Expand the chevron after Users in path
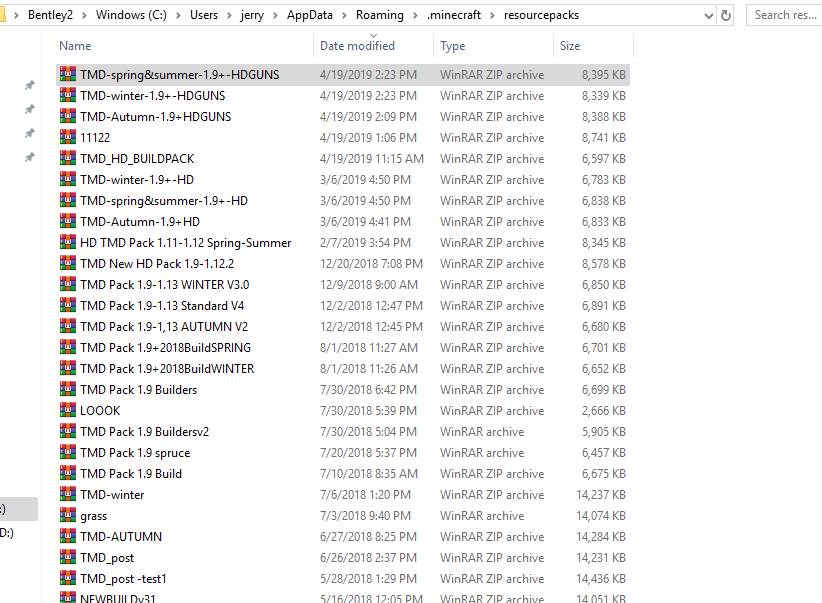This screenshot has height=603, width=822. click(x=229, y=16)
